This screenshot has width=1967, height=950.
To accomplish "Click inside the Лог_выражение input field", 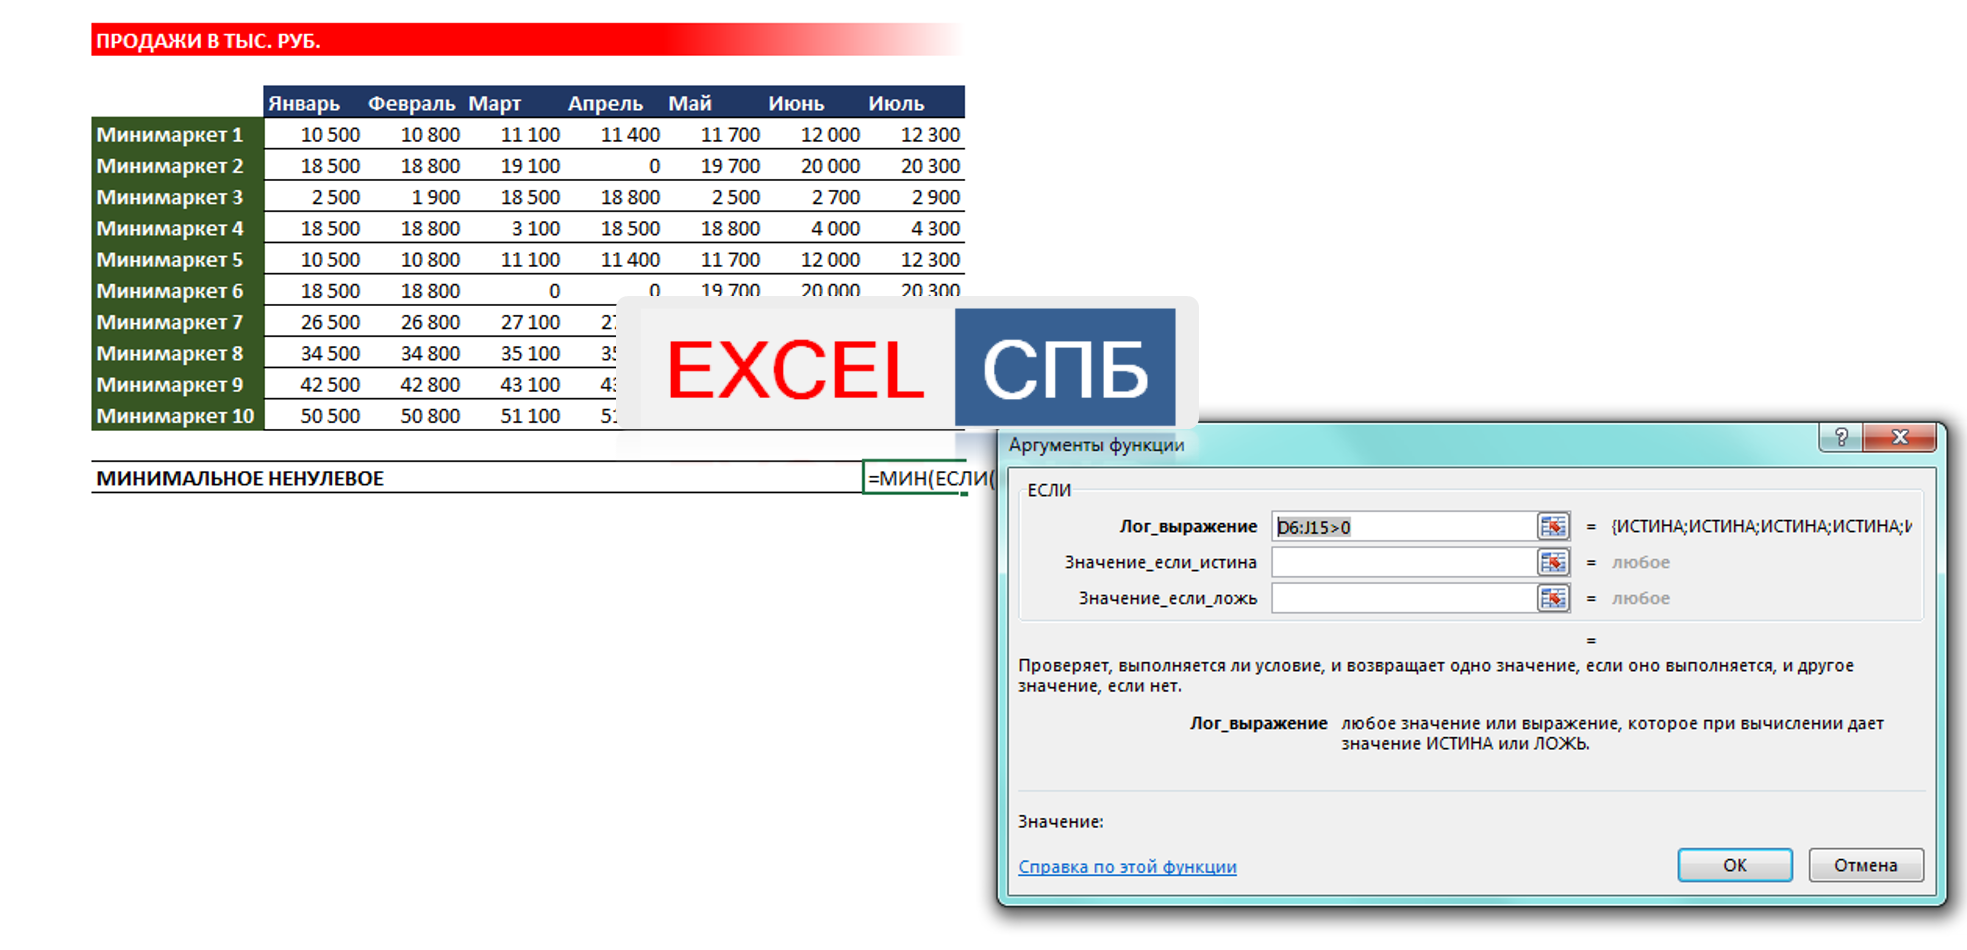I will [1402, 527].
